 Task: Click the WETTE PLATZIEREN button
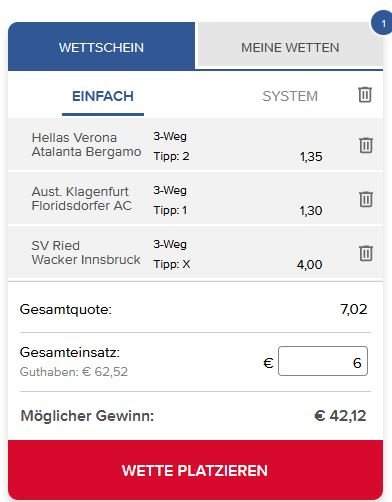click(x=195, y=470)
